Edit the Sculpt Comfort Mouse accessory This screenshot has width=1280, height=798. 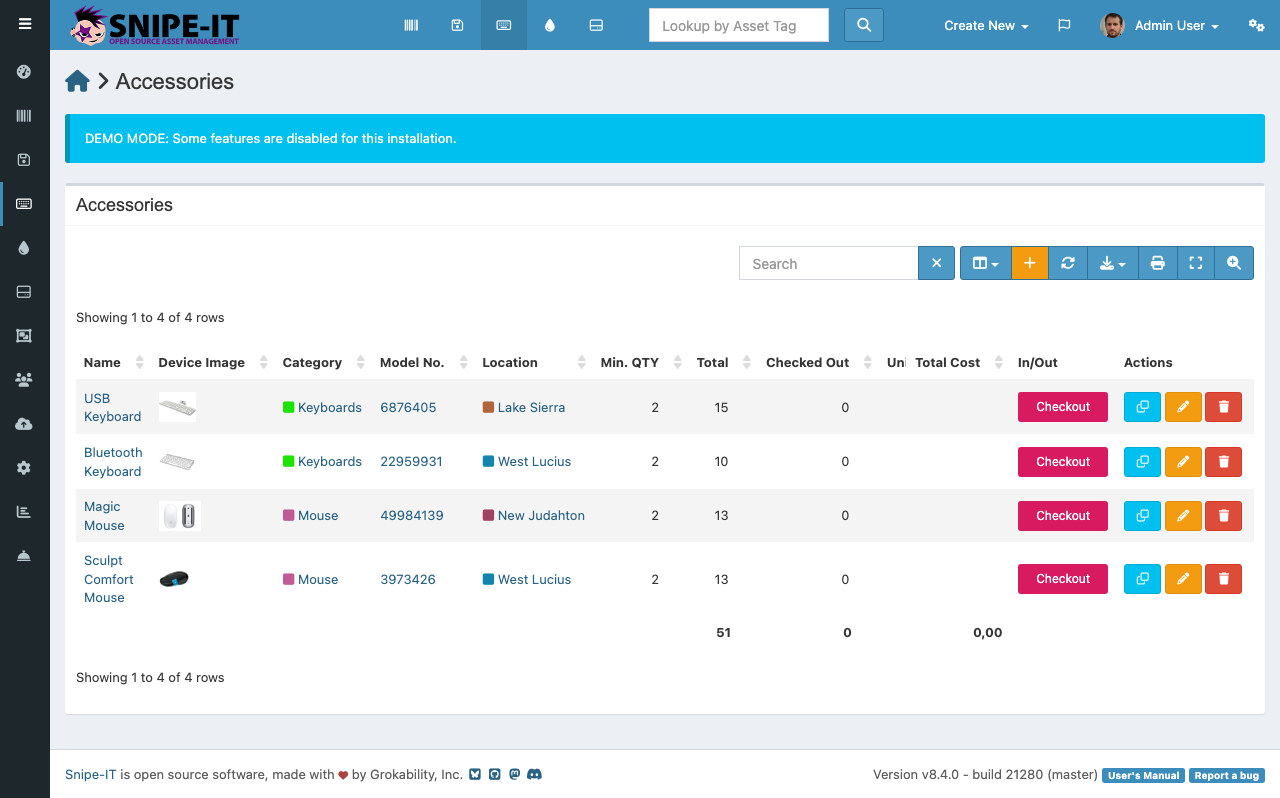point(1183,579)
